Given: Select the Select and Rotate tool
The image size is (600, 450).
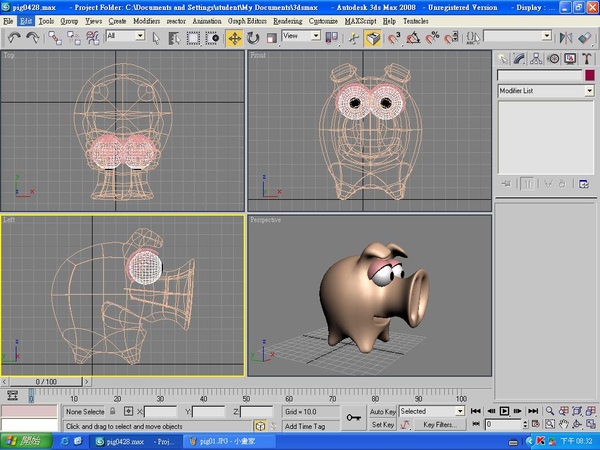Looking at the screenshot, I should click(252, 37).
